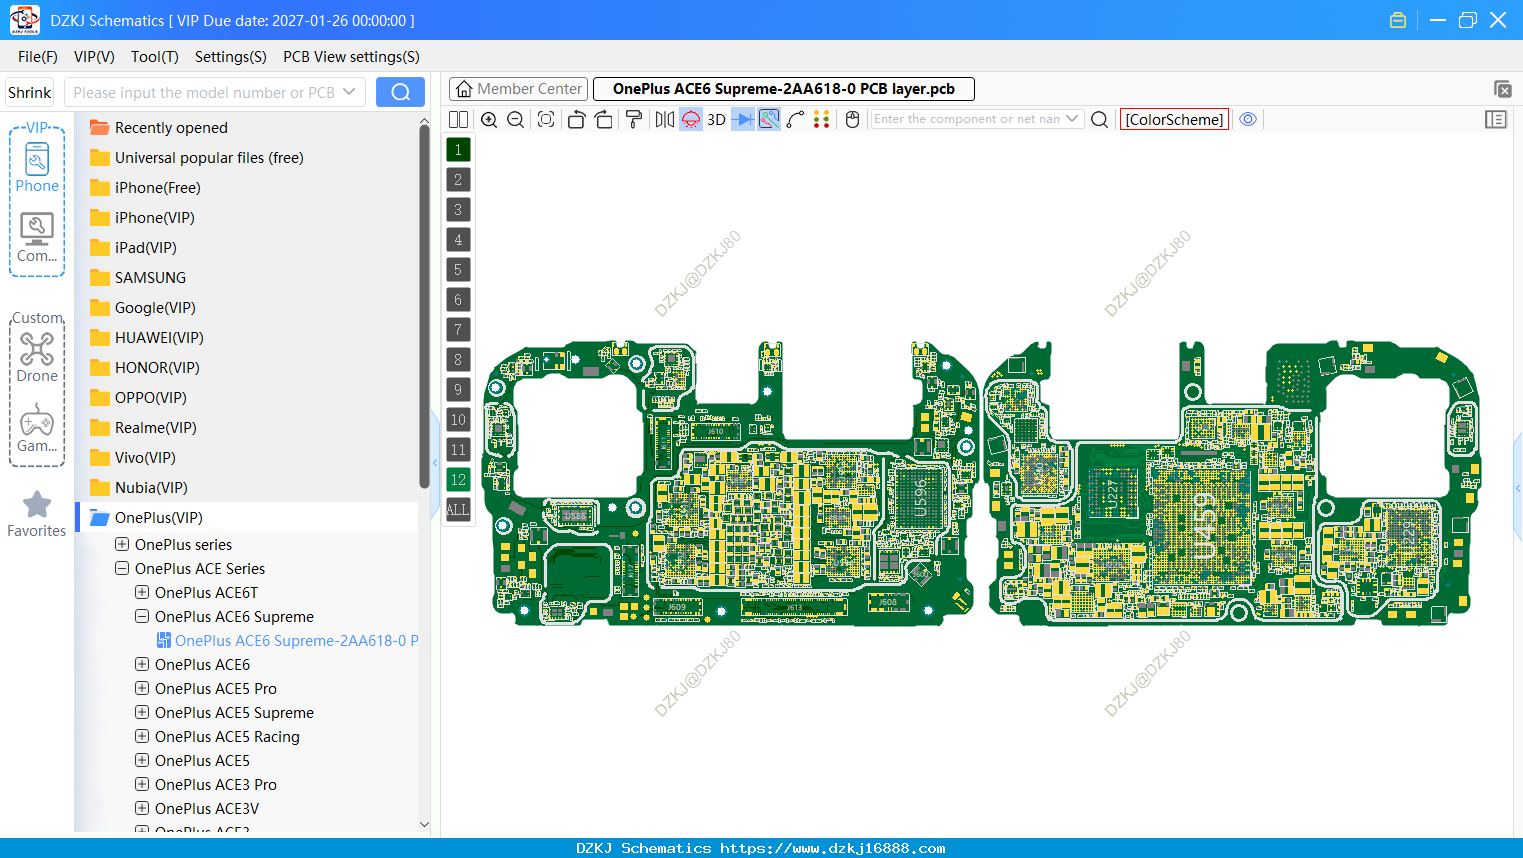Open the model number dropdown arrow

[349, 92]
